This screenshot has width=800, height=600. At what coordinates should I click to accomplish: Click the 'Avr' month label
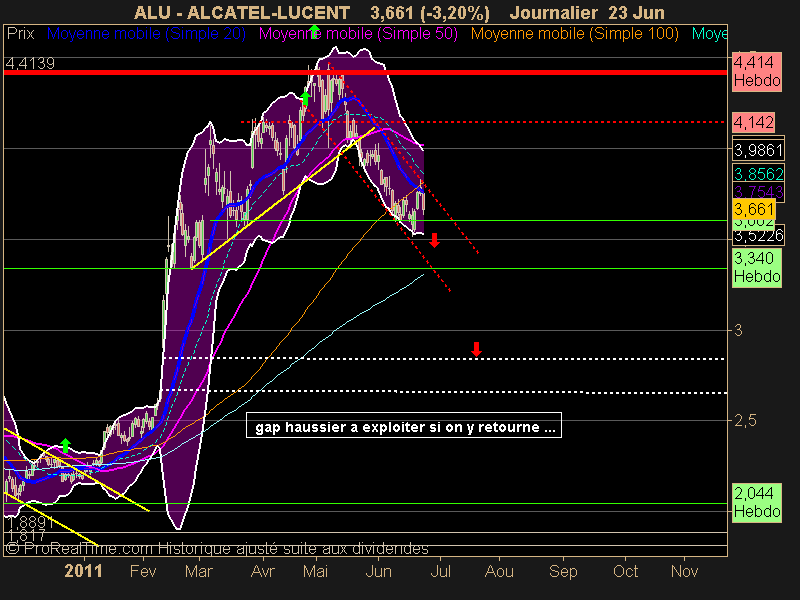(x=263, y=571)
